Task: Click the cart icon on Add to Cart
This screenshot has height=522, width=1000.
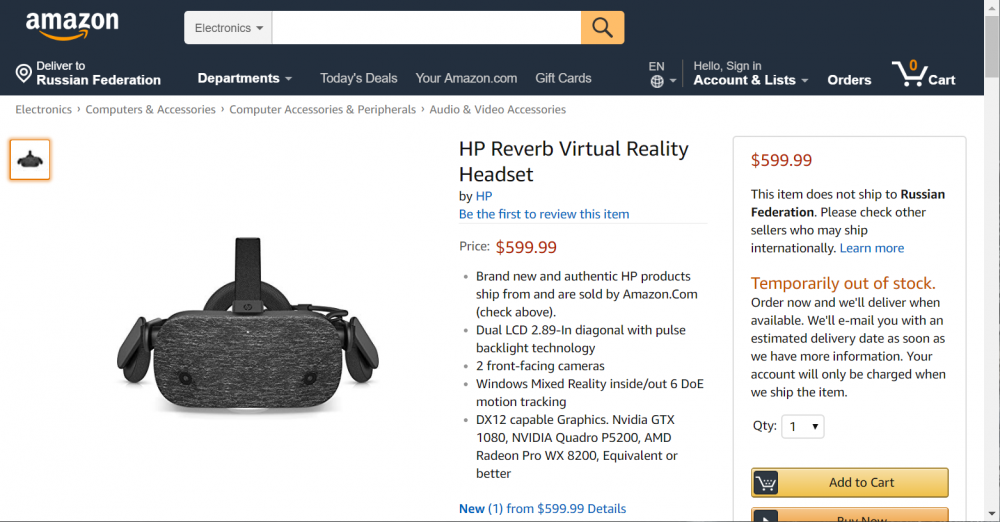Action: 766,483
